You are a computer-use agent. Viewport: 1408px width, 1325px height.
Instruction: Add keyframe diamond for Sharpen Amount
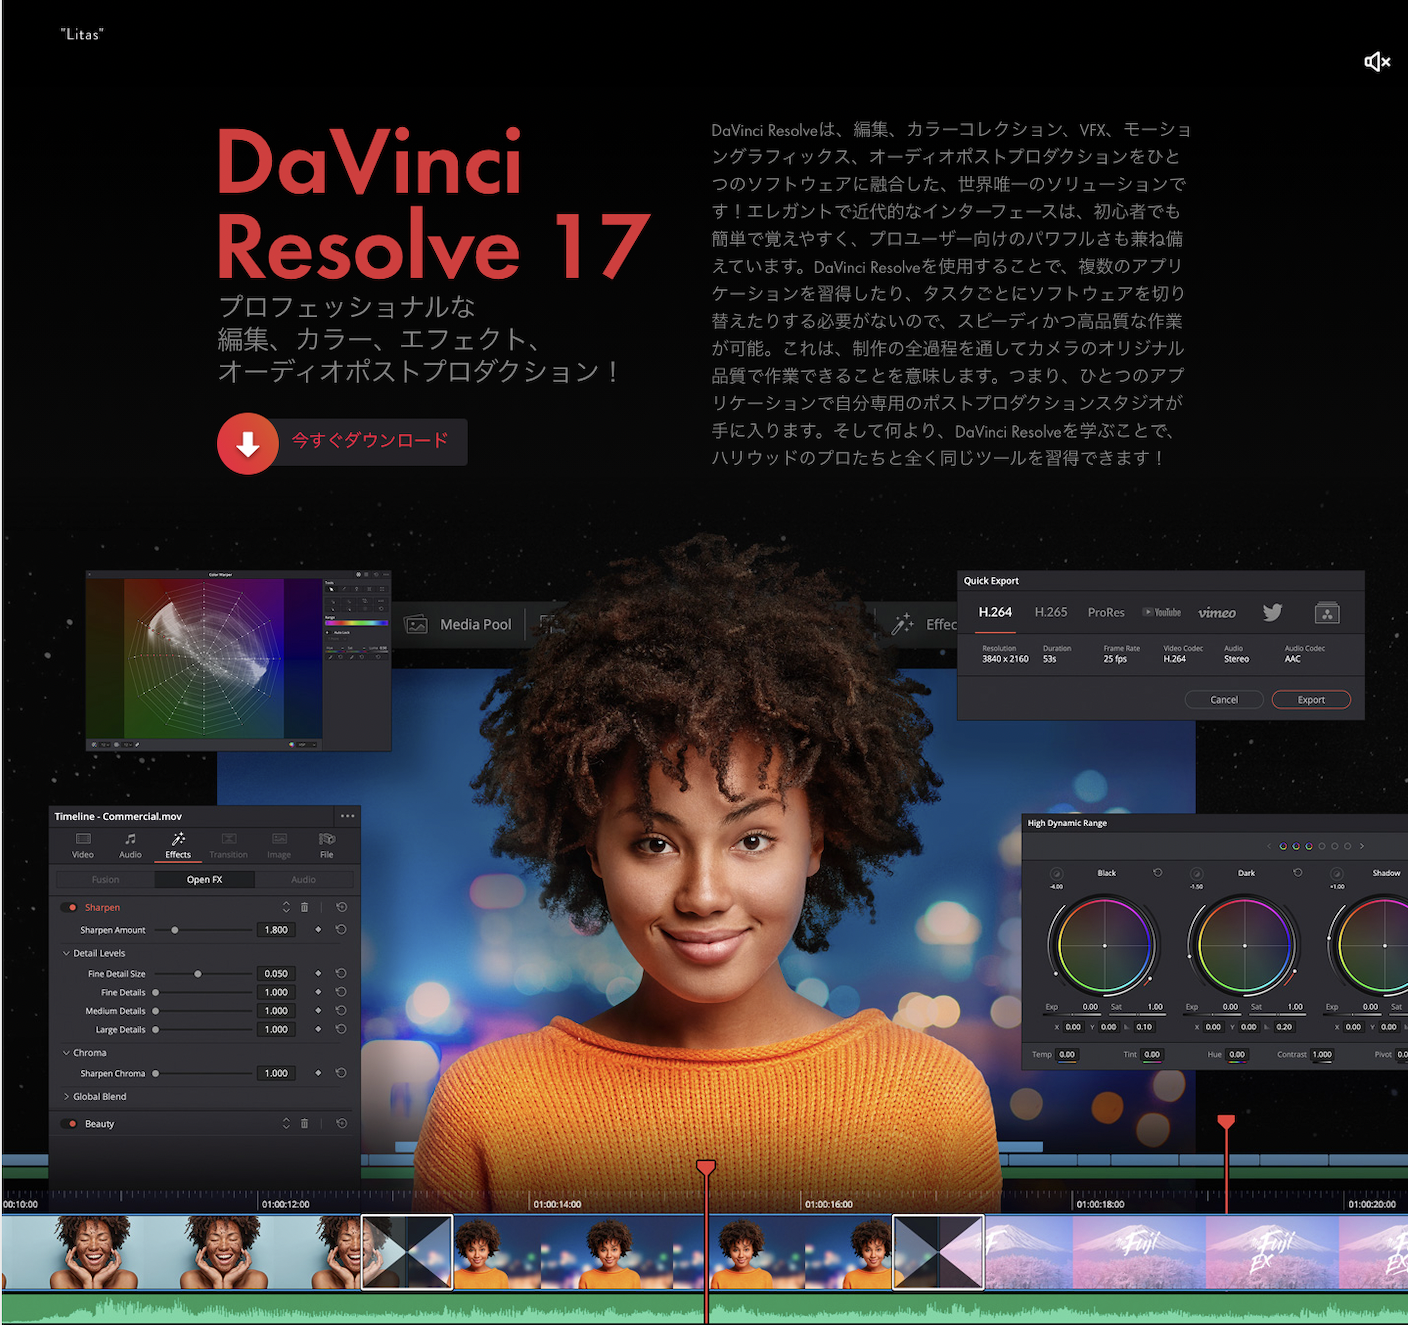point(318,930)
